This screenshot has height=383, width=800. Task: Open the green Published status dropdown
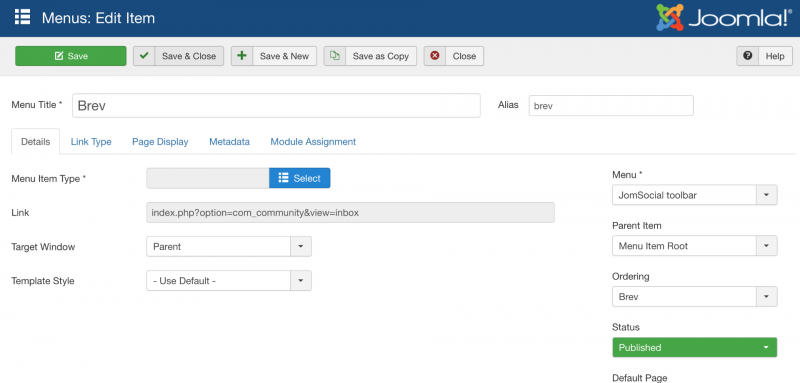click(x=694, y=347)
